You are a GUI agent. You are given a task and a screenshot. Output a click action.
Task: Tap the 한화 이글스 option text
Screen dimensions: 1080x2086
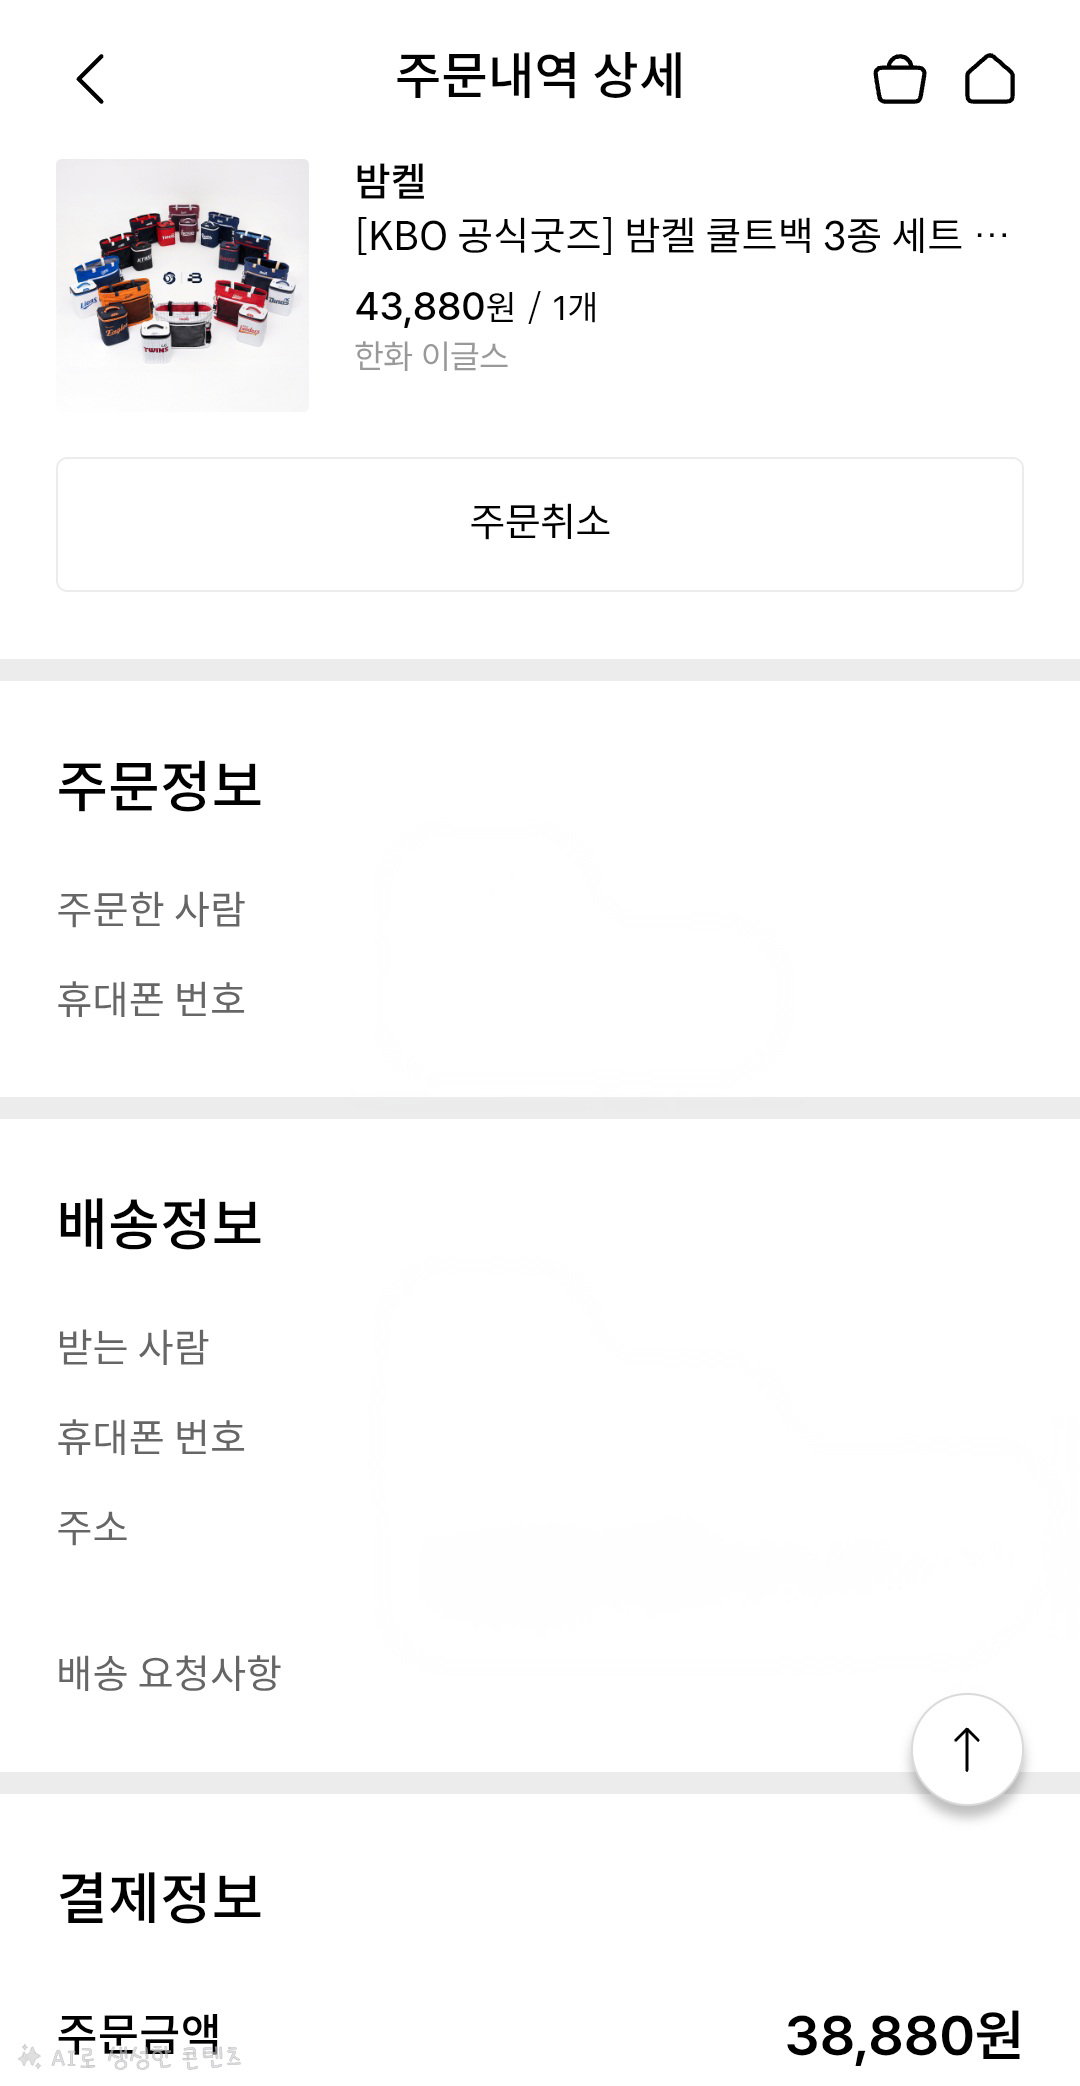tap(432, 356)
